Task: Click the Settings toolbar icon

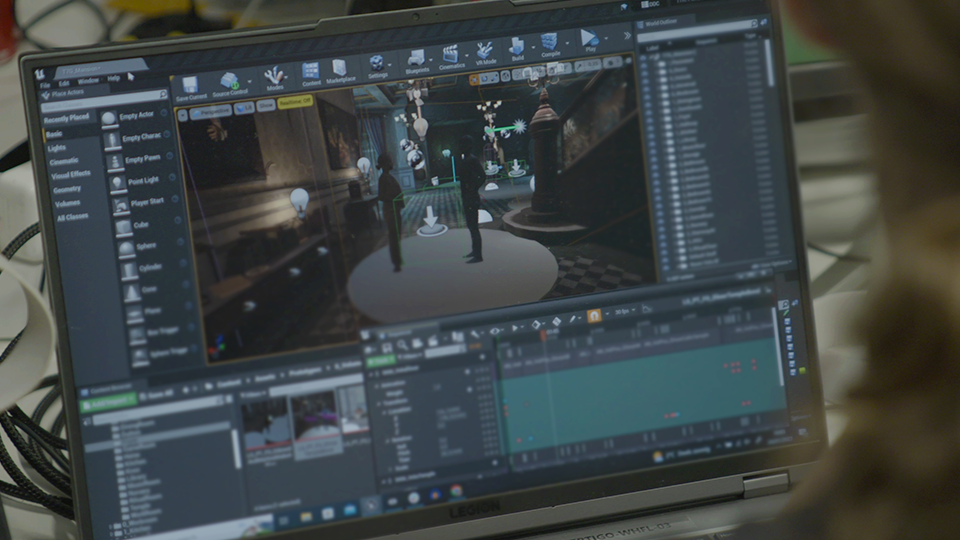Action: point(377,63)
